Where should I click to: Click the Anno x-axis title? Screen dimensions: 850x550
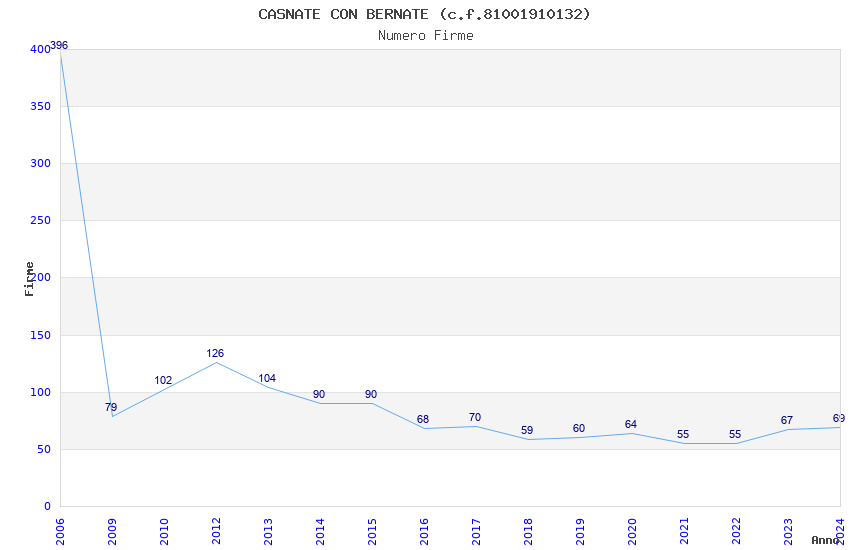[x=825, y=540]
